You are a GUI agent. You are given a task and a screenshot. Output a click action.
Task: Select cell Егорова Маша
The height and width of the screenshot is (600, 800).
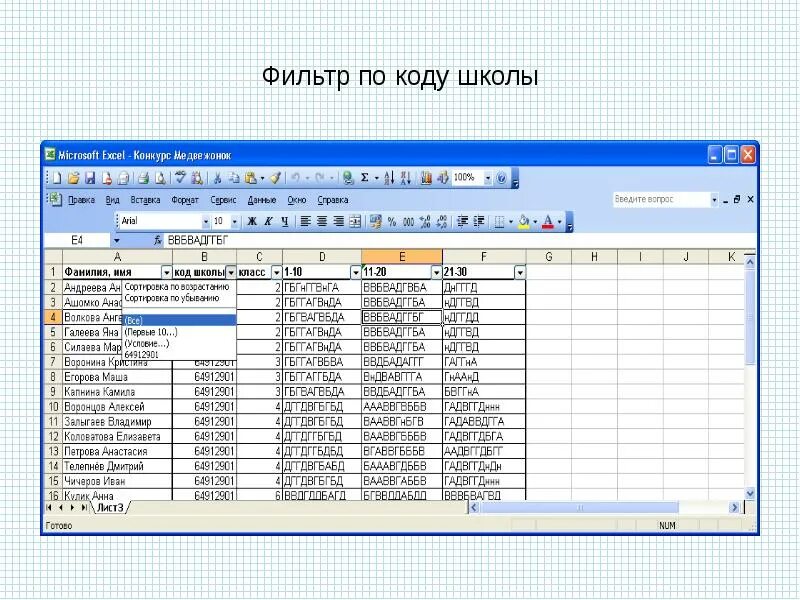[x=117, y=377]
